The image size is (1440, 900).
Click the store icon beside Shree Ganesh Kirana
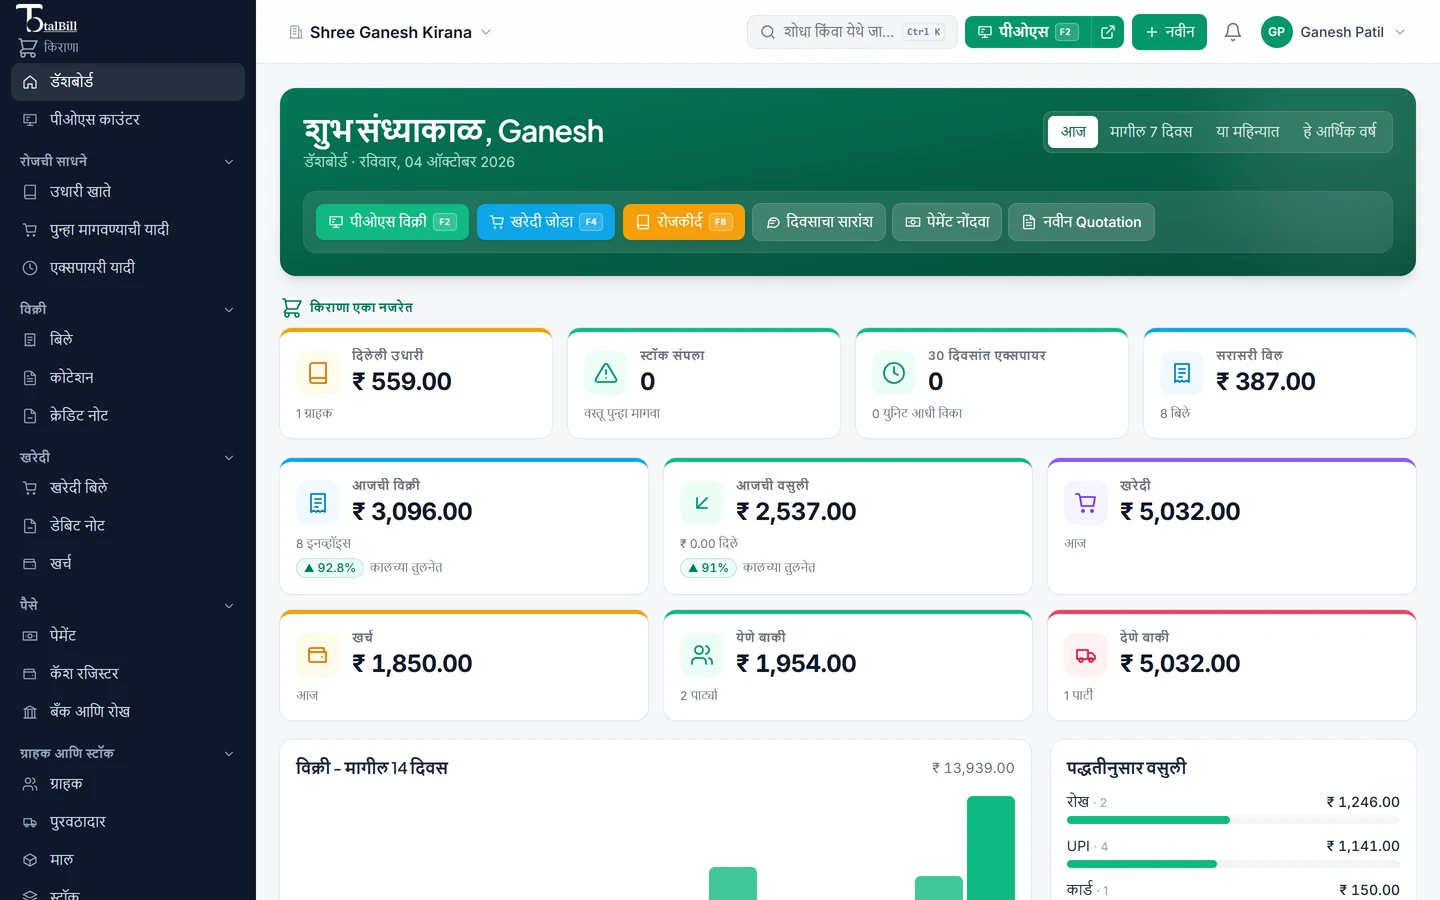296,33
